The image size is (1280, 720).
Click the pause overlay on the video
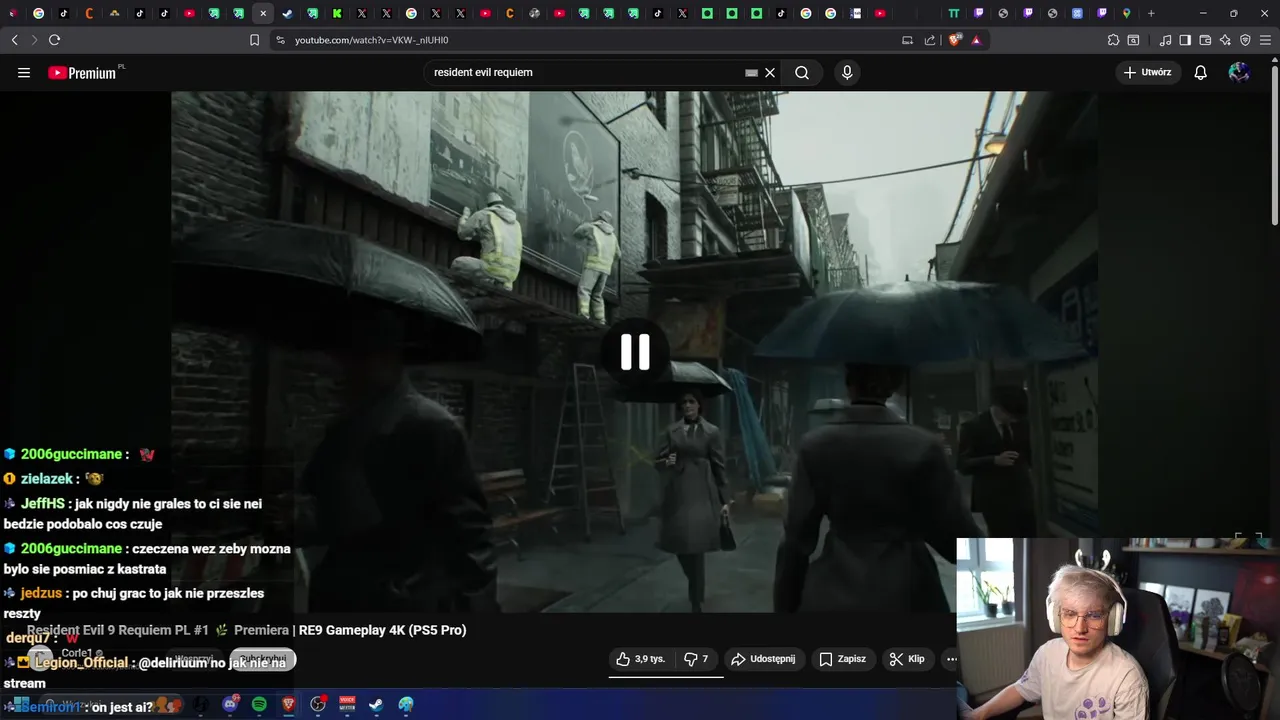tap(635, 352)
